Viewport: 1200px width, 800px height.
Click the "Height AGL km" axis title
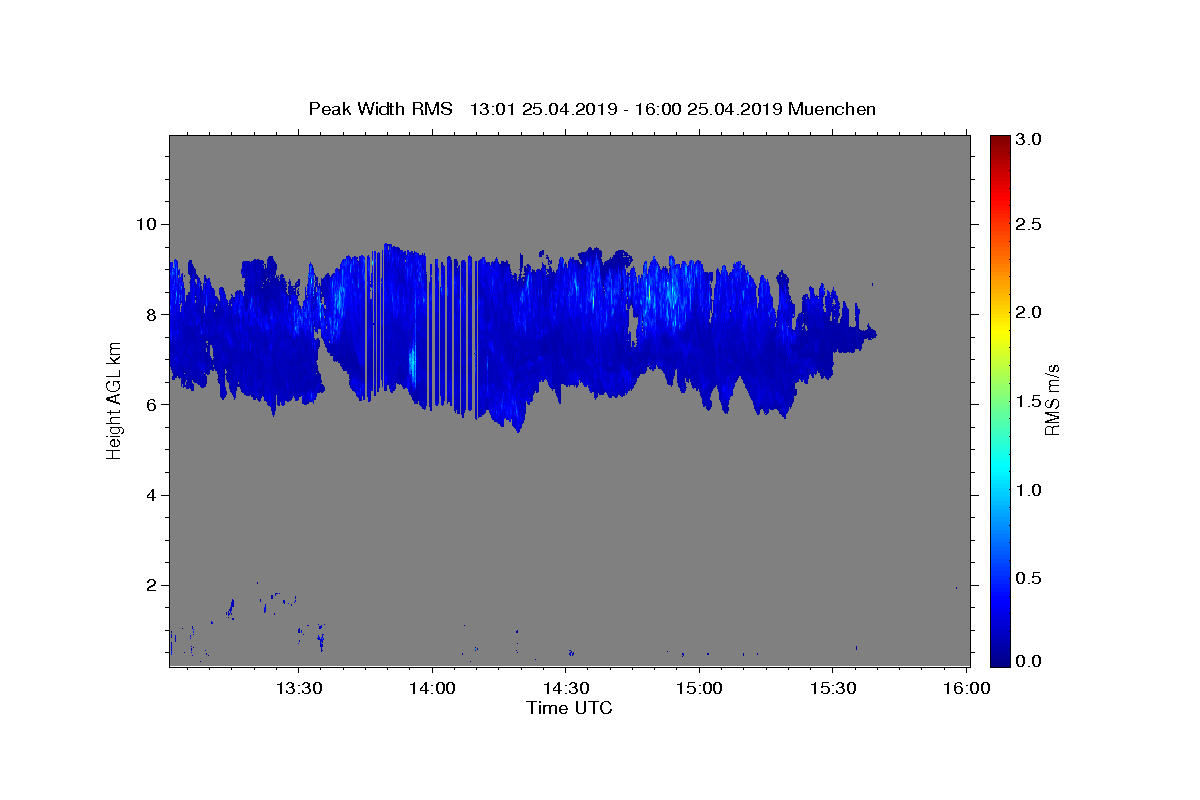click(x=114, y=400)
